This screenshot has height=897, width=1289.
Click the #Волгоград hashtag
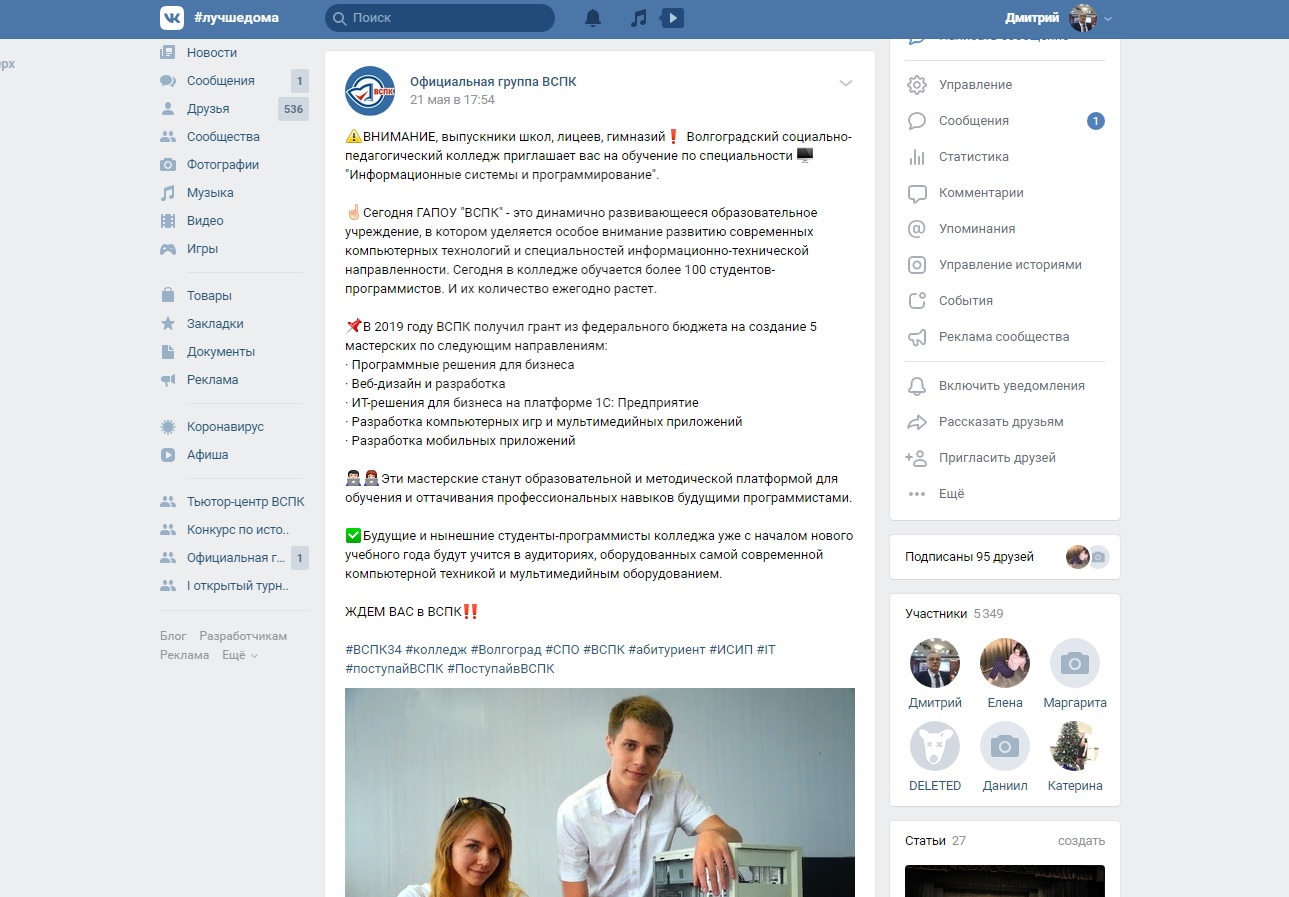506,650
